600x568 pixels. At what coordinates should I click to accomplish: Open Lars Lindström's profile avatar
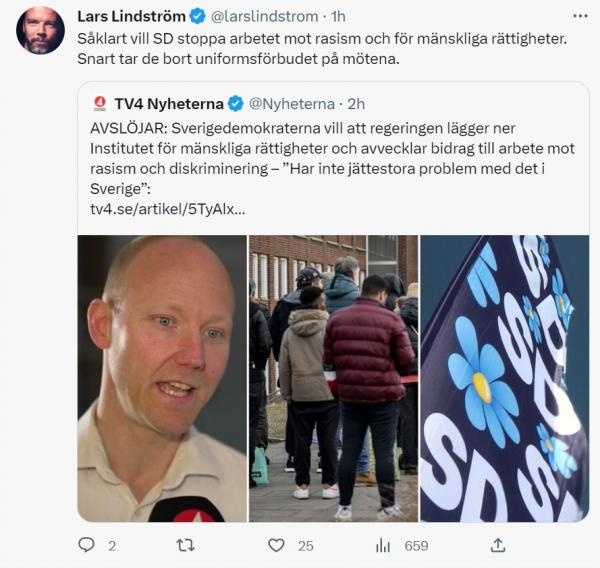(40, 31)
